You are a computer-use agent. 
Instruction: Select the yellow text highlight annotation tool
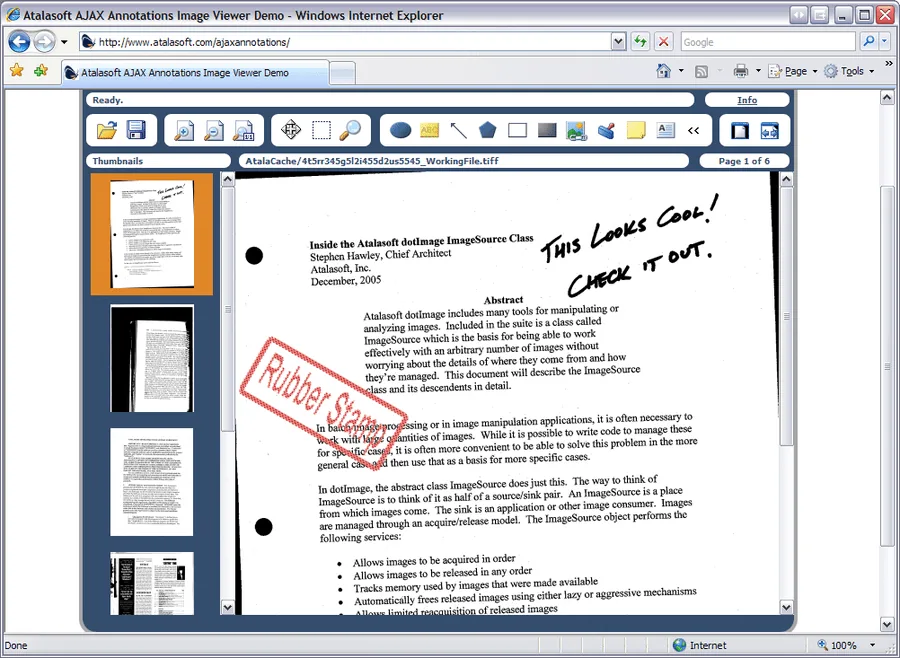click(429, 130)
